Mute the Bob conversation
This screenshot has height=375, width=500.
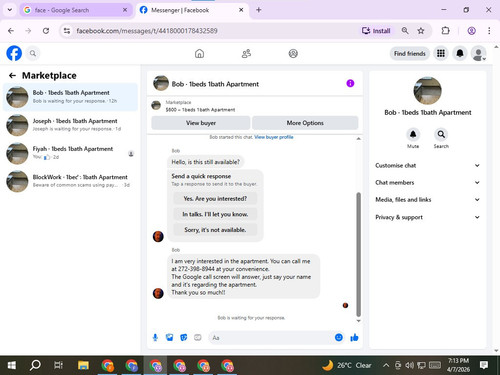tap(413, 135)
